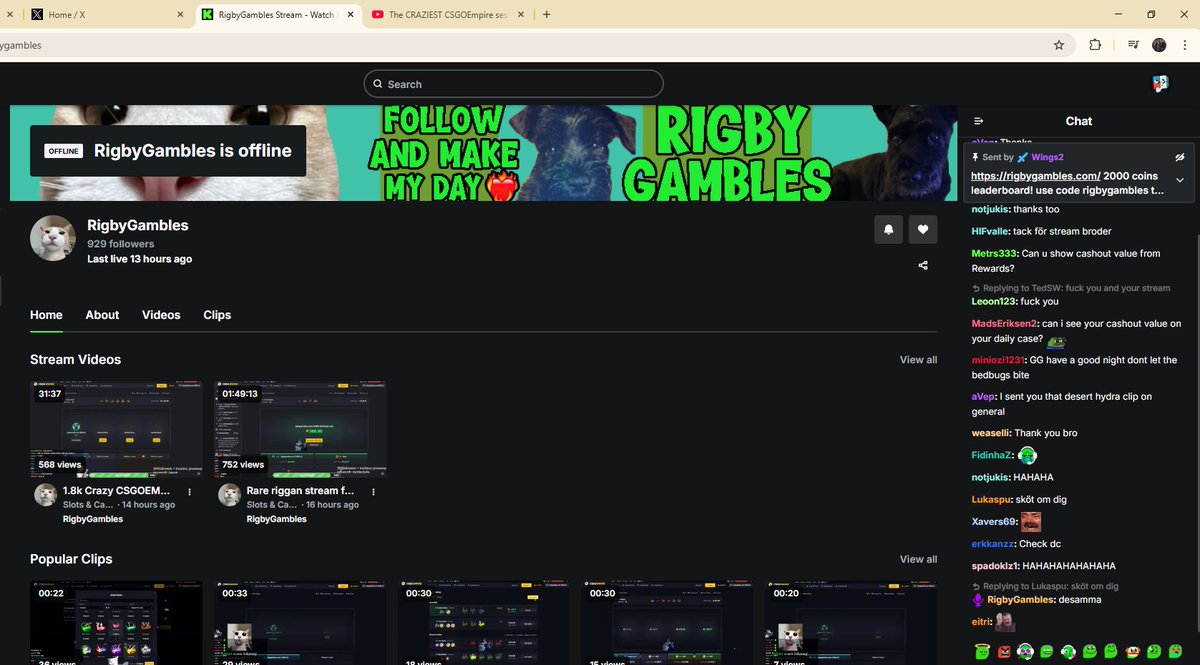Open the Chrome three-dot menu
Viewport: 1200px width, 665px height.
(1186, 45)
